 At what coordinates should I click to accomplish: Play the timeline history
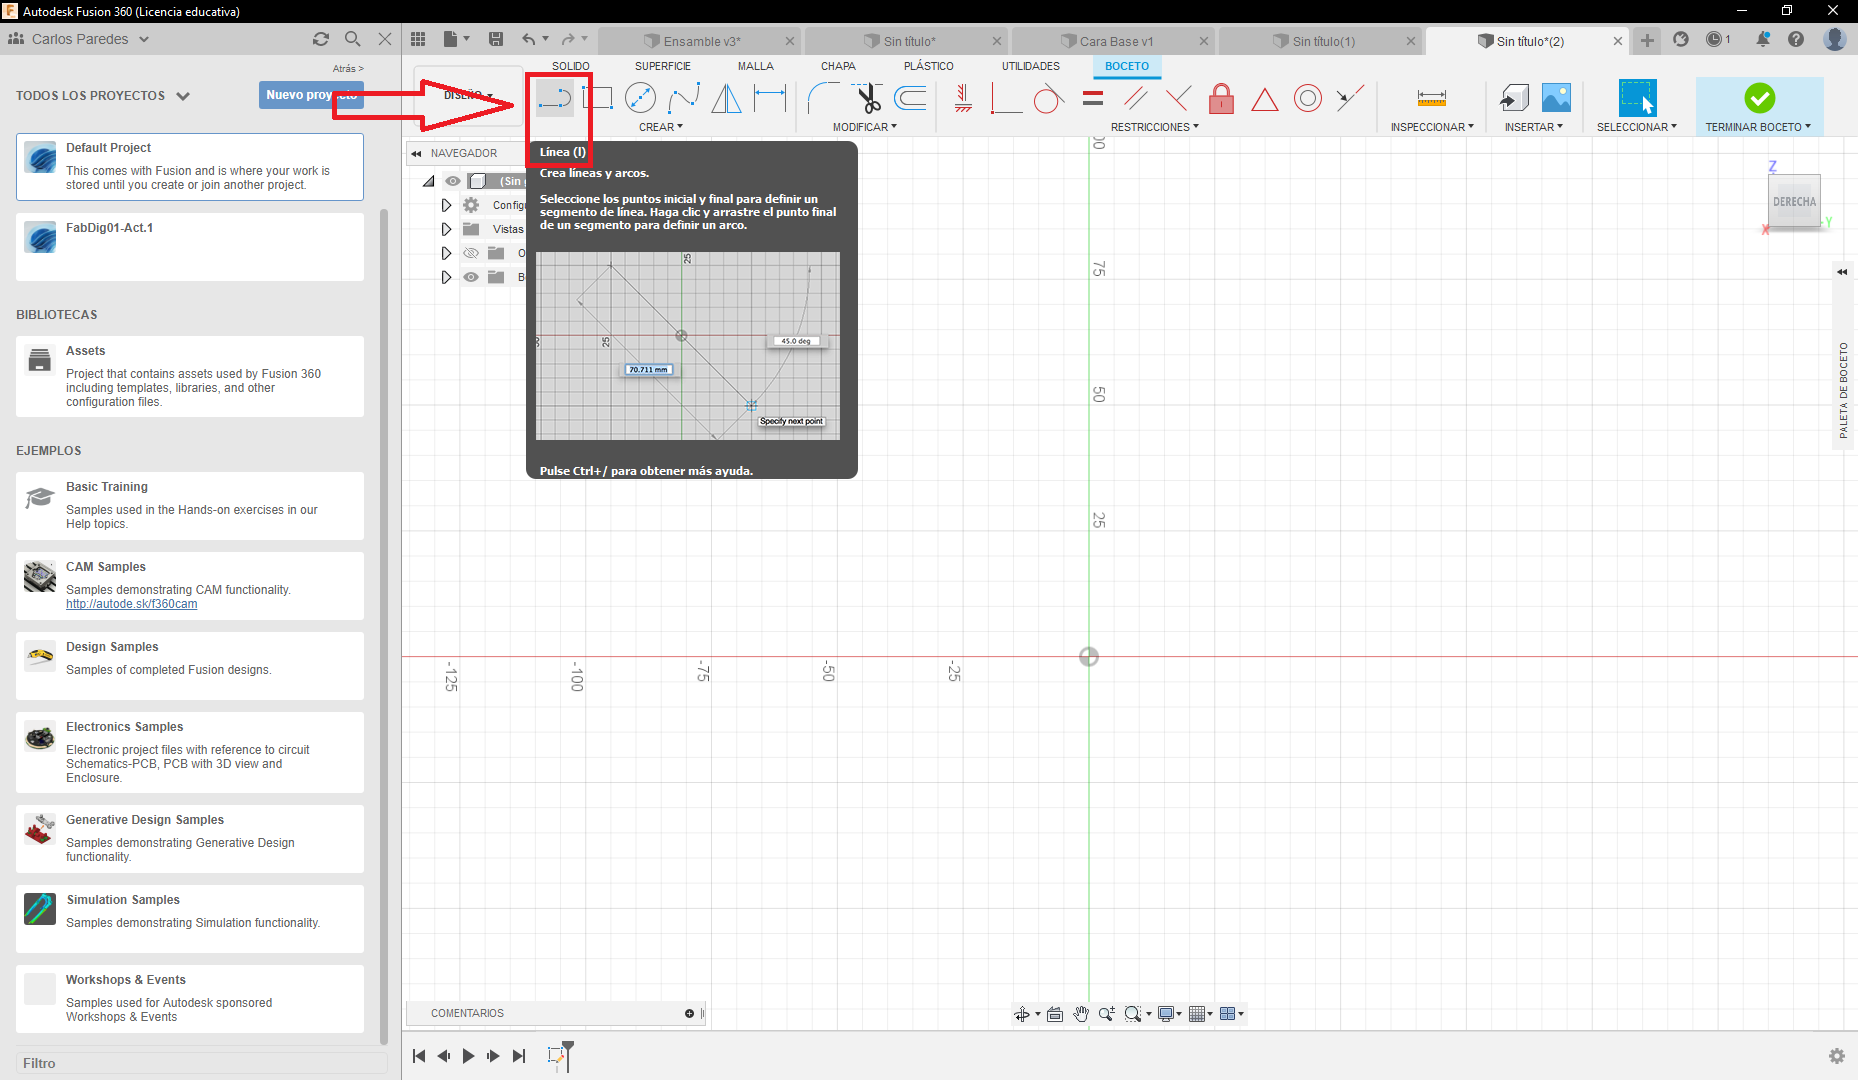(x=468, y=1056)
